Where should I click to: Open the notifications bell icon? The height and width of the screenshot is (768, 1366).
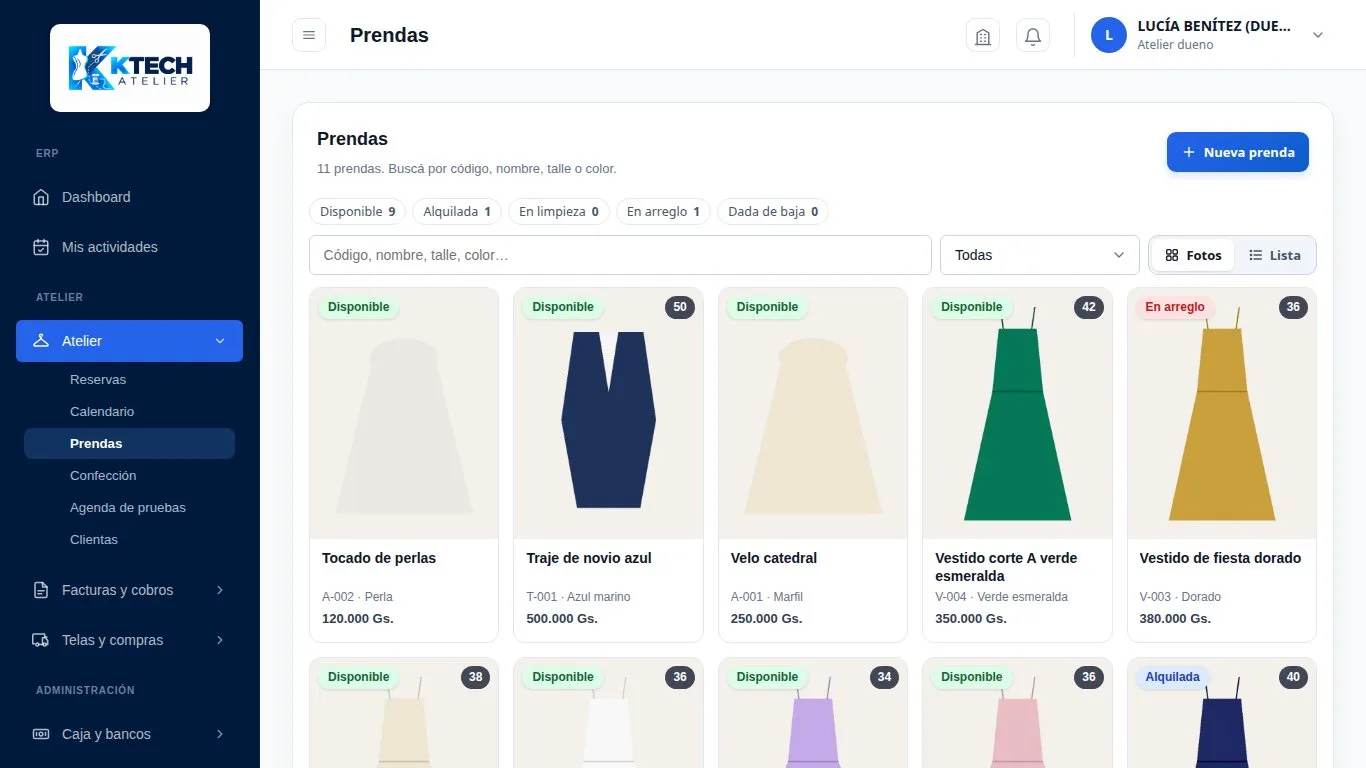(x=1033, y=36)
